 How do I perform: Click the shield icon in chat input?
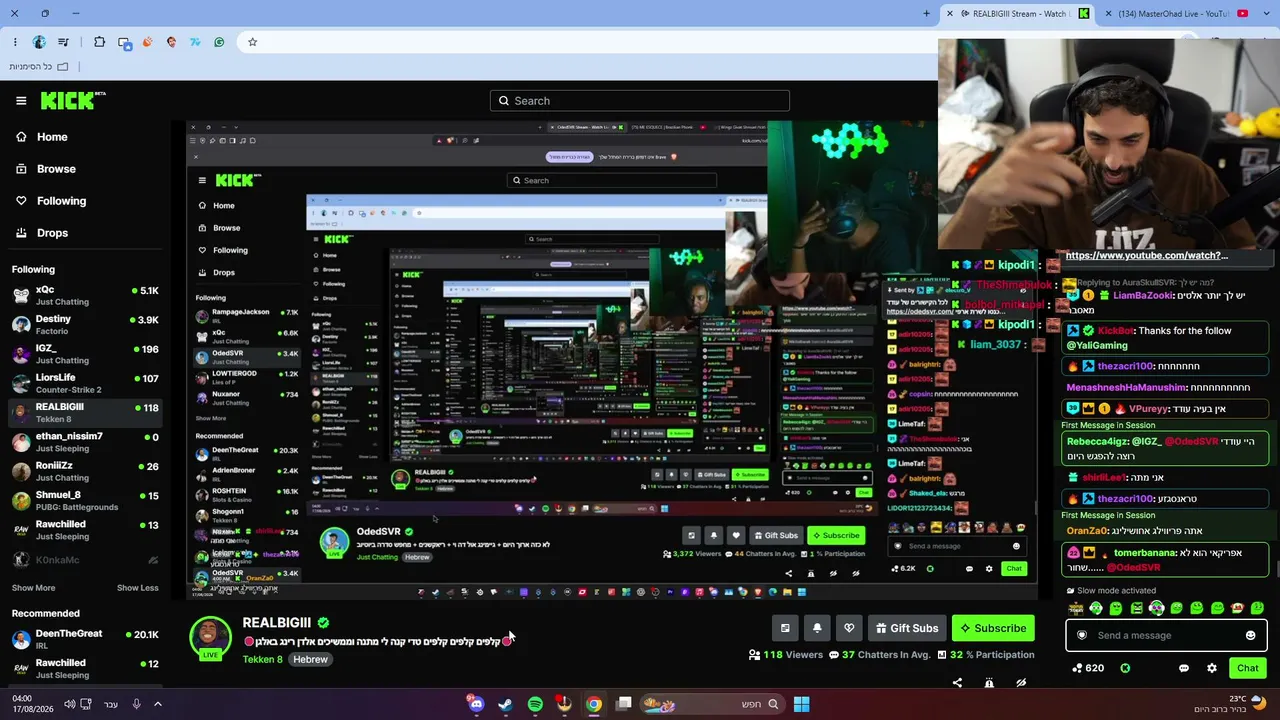tap(1081, 635)
